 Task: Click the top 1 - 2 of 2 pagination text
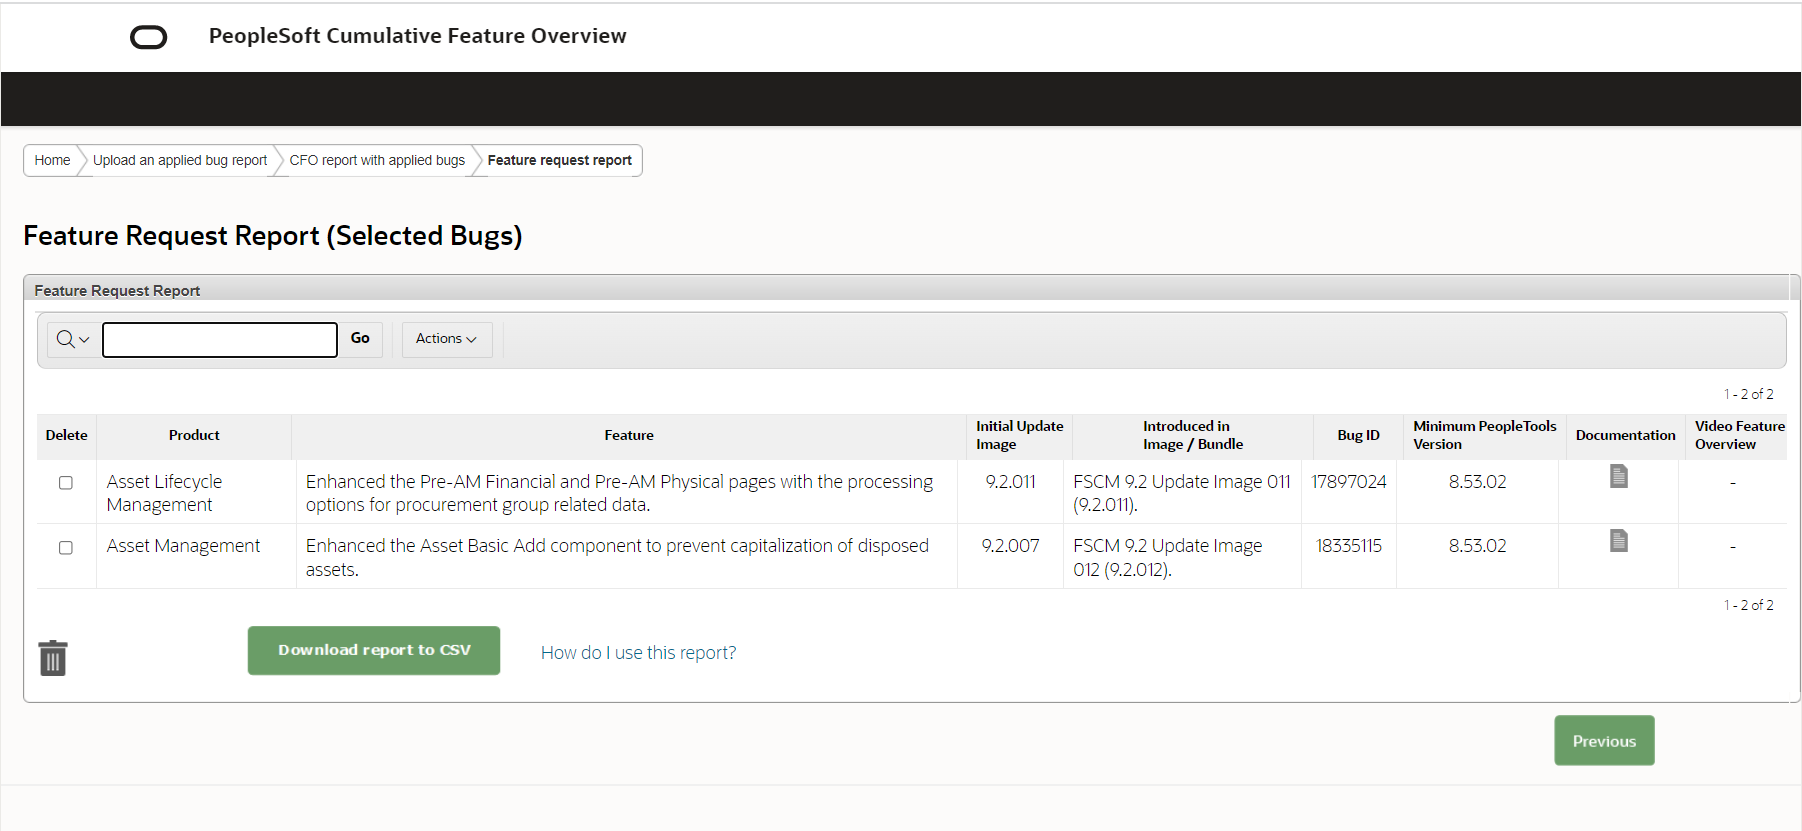pyautogui.click(x=1748, y=394)
